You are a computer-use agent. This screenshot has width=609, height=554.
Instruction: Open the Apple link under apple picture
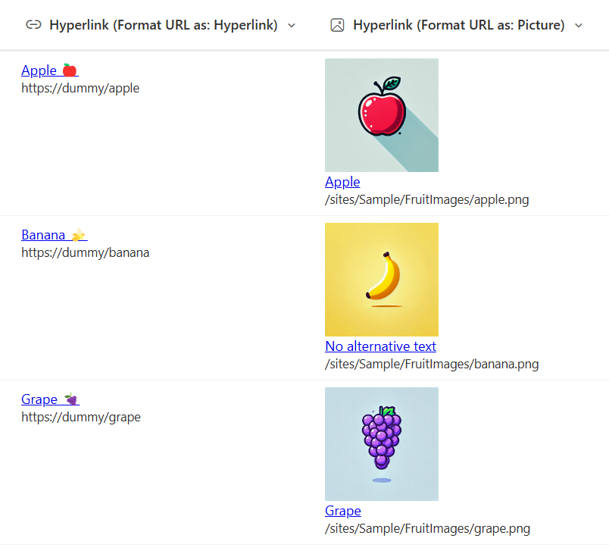pos(343,182)
